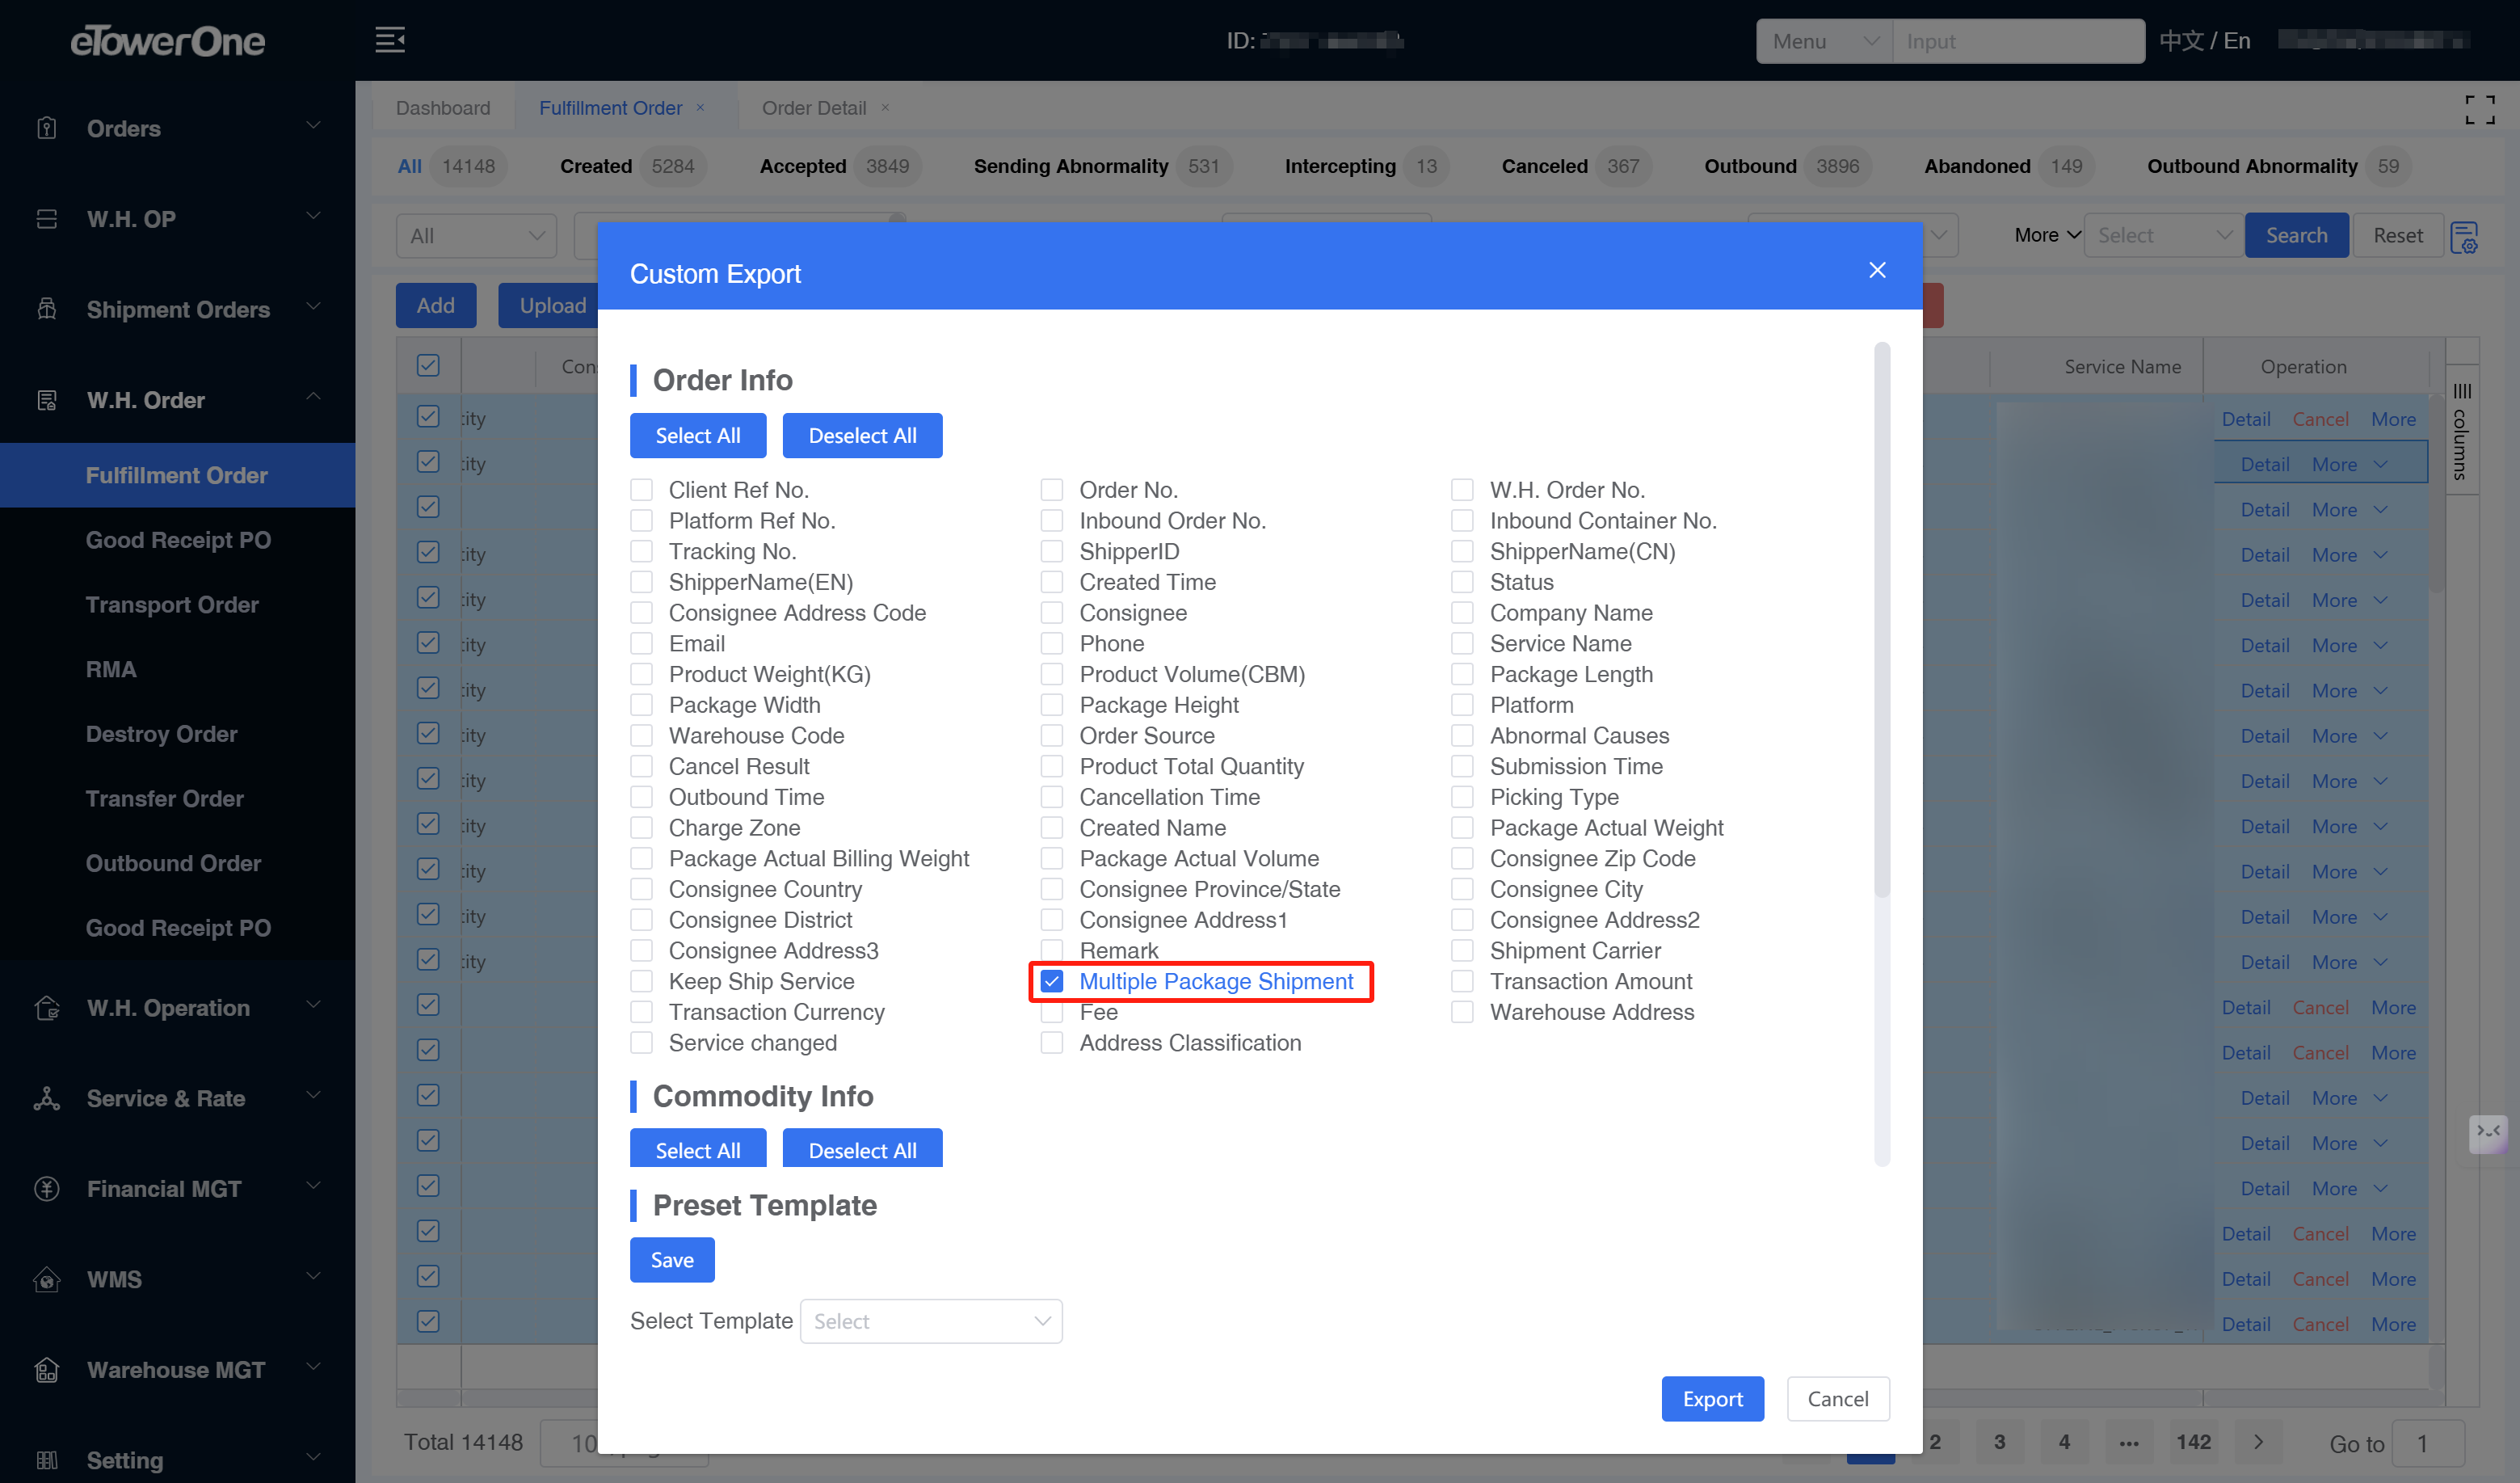
Task: Click the dialog's vertical scrollbar
Action: pos(1881,620)
